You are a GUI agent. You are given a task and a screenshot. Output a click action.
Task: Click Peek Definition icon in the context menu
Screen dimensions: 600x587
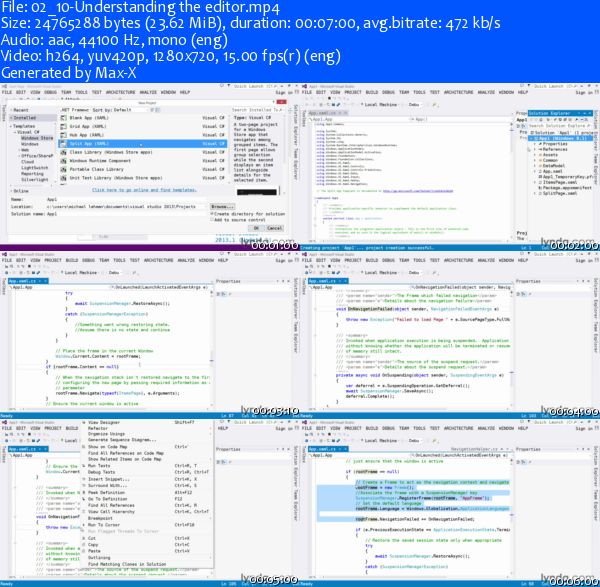click(x=84, y=492)
